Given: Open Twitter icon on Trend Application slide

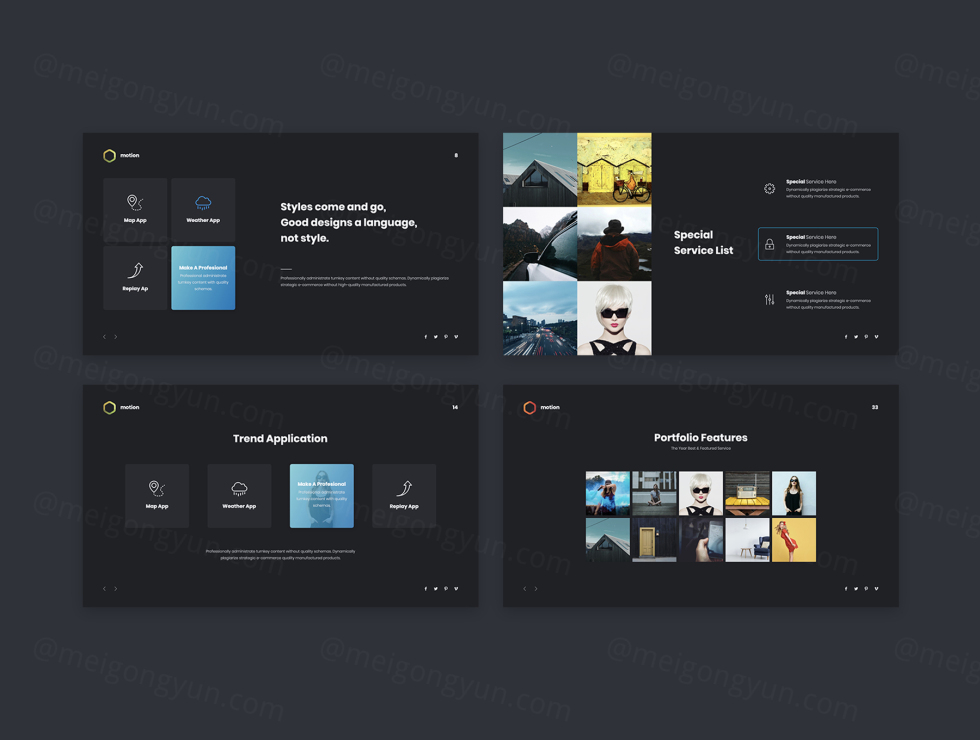Looking at the screenshot, I should point(436,589).
